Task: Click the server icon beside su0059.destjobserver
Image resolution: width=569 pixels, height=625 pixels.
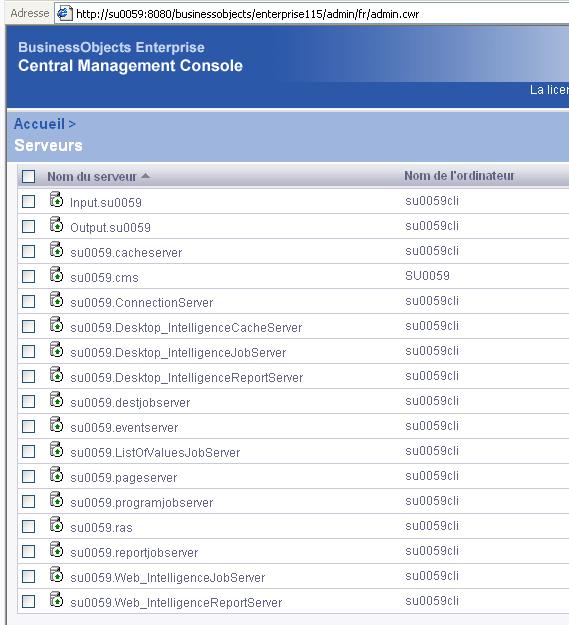Action: pos(56,400)
